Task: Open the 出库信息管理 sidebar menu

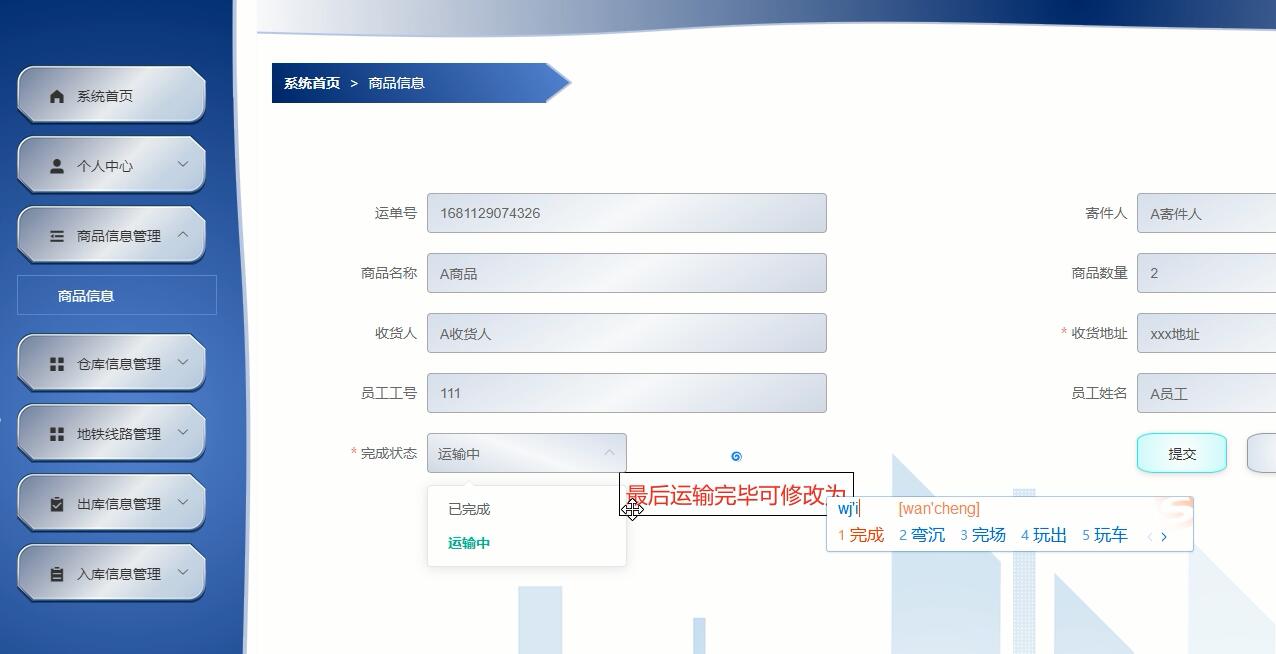Action: pyautogui.click(x=111, y=503)
